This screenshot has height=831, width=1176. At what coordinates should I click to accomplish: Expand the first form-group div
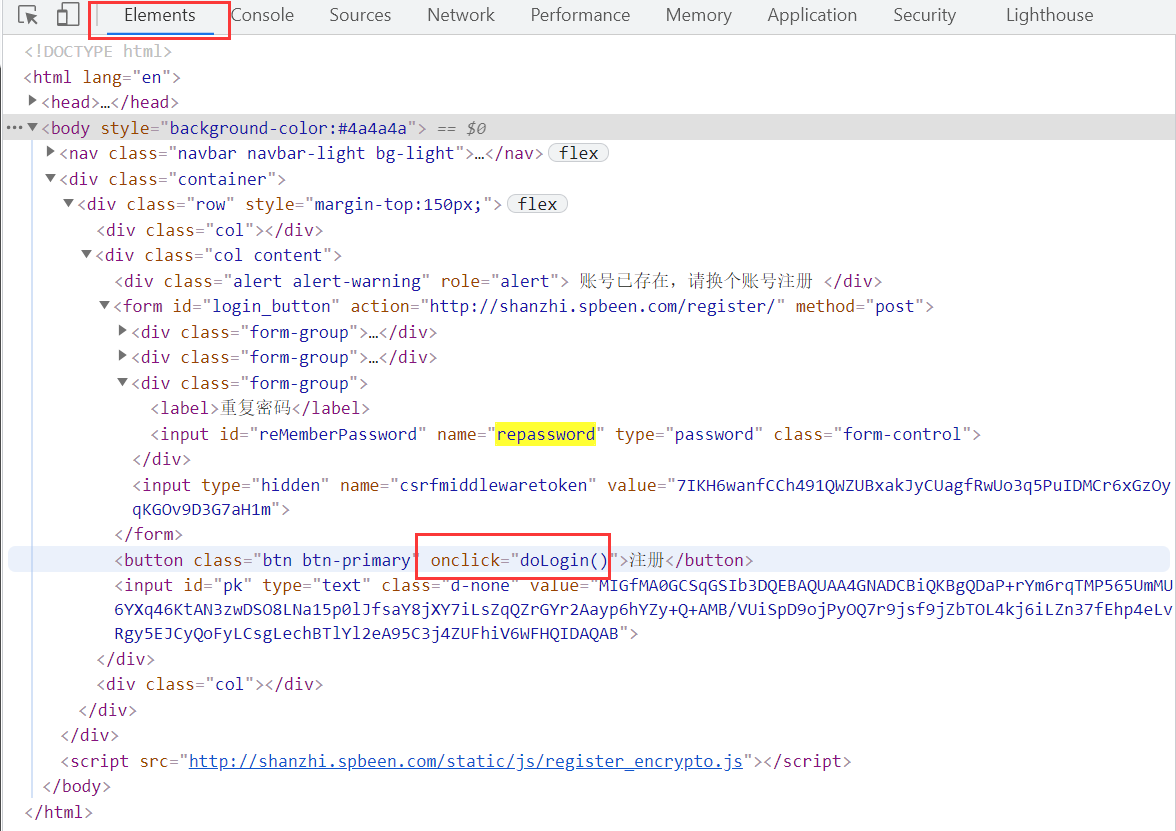tap(122, 331)
